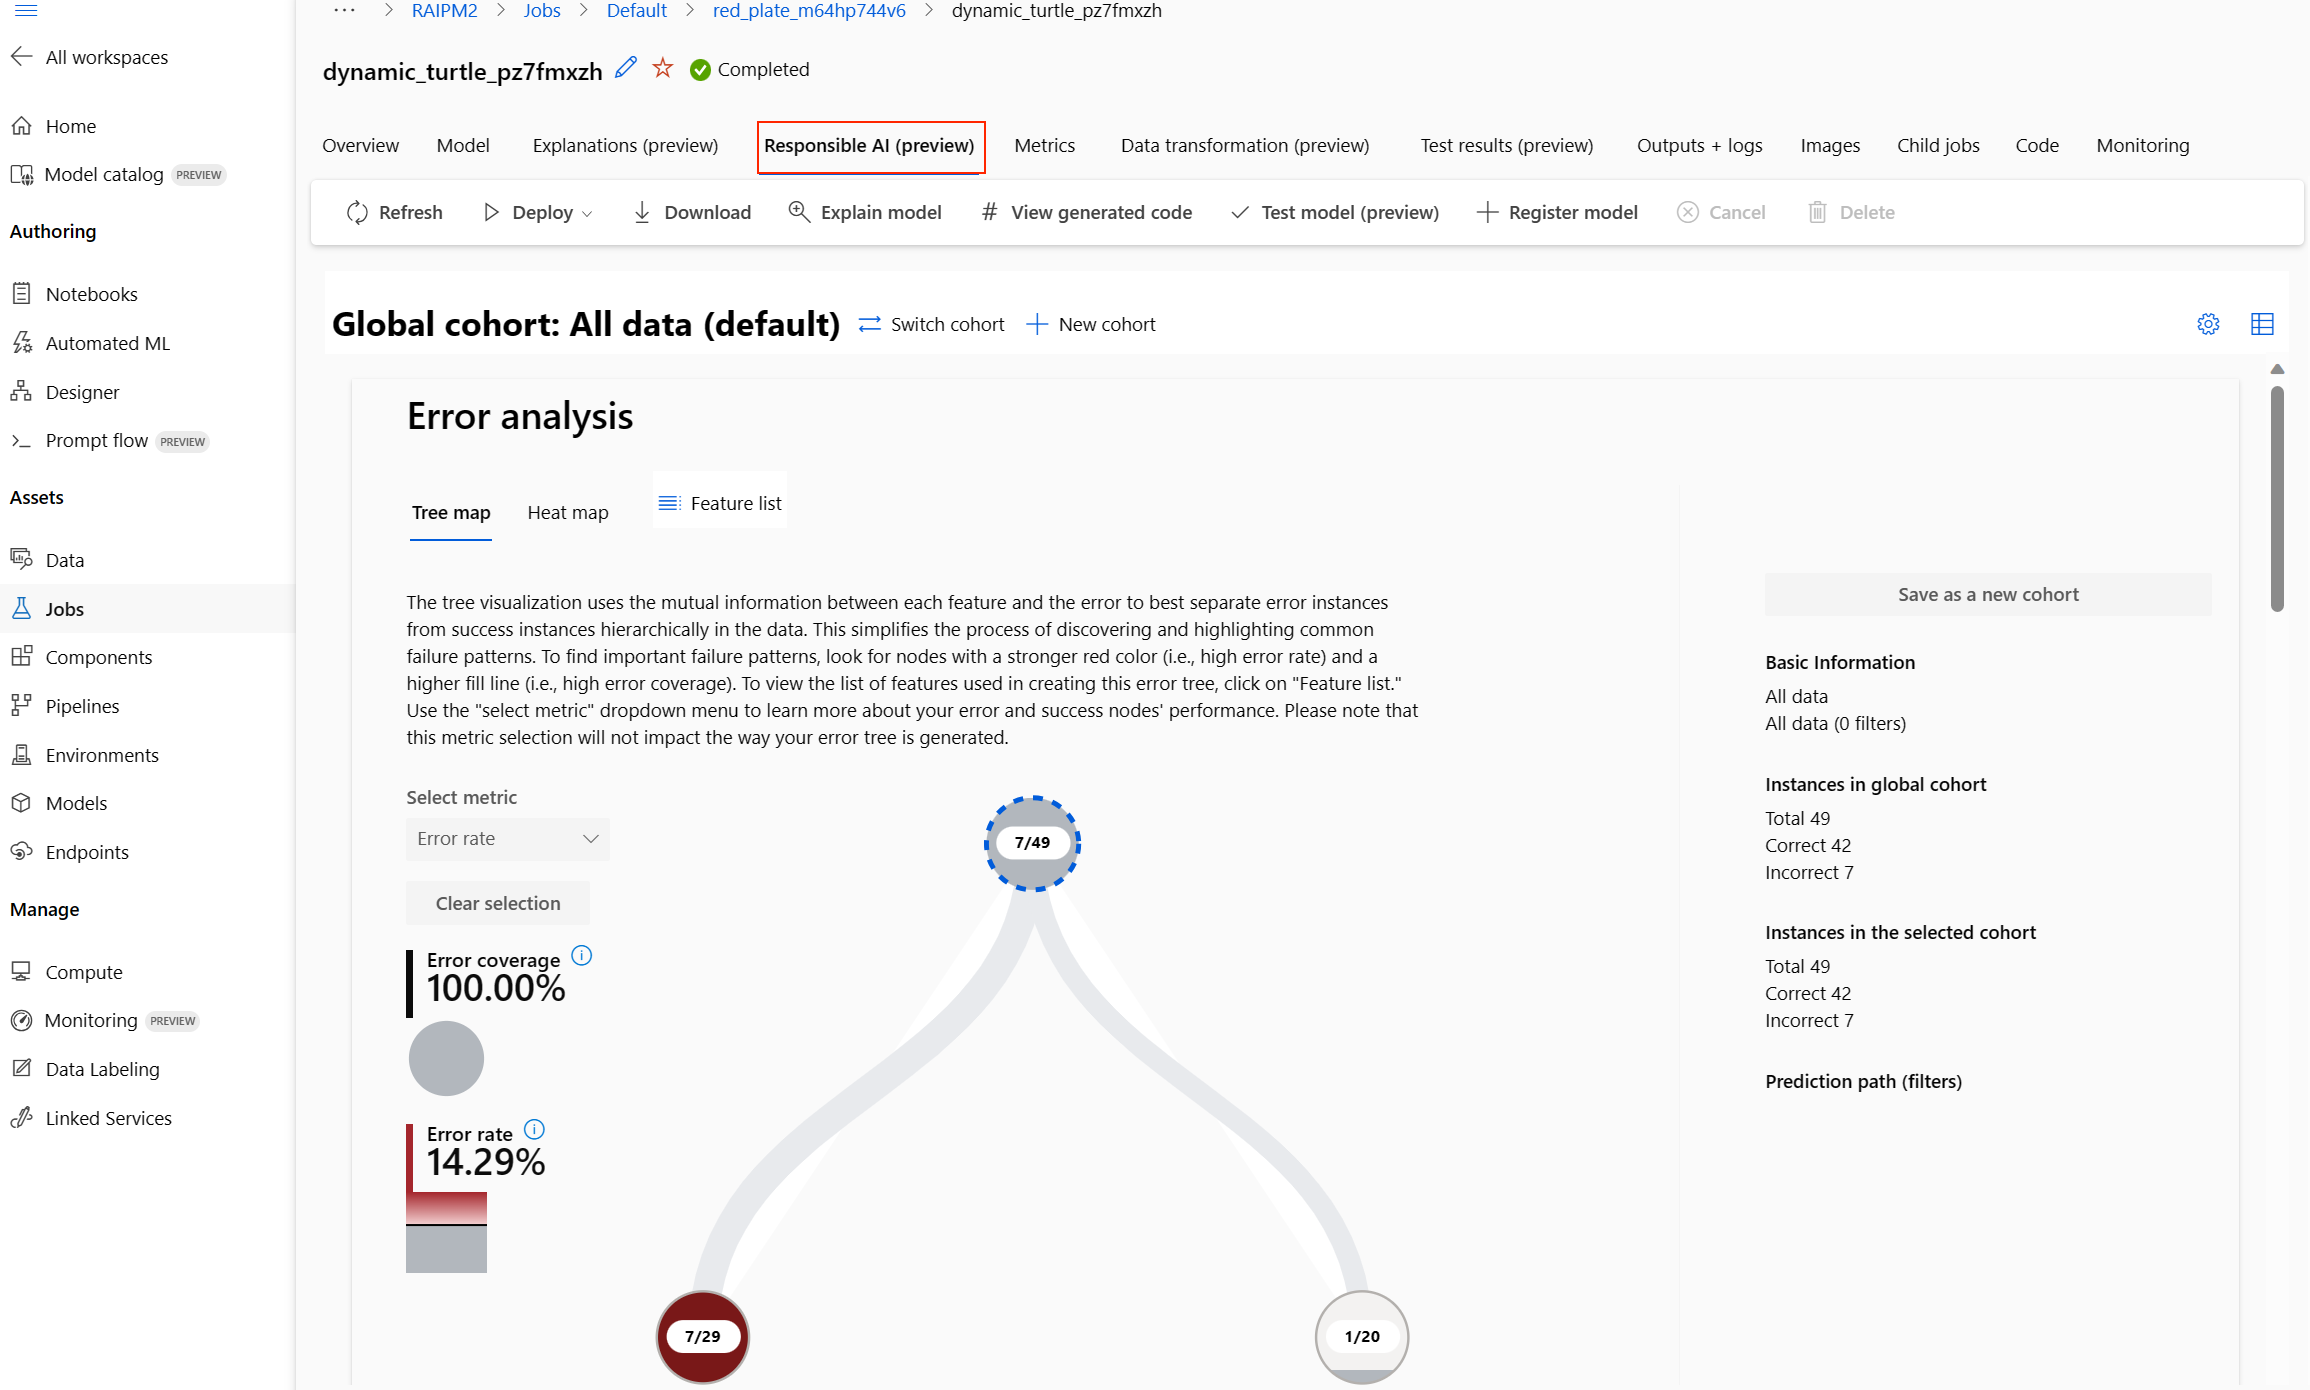Click the Refresh toolbar button
Screen dimensions: 2310x1390
point(394,212)
